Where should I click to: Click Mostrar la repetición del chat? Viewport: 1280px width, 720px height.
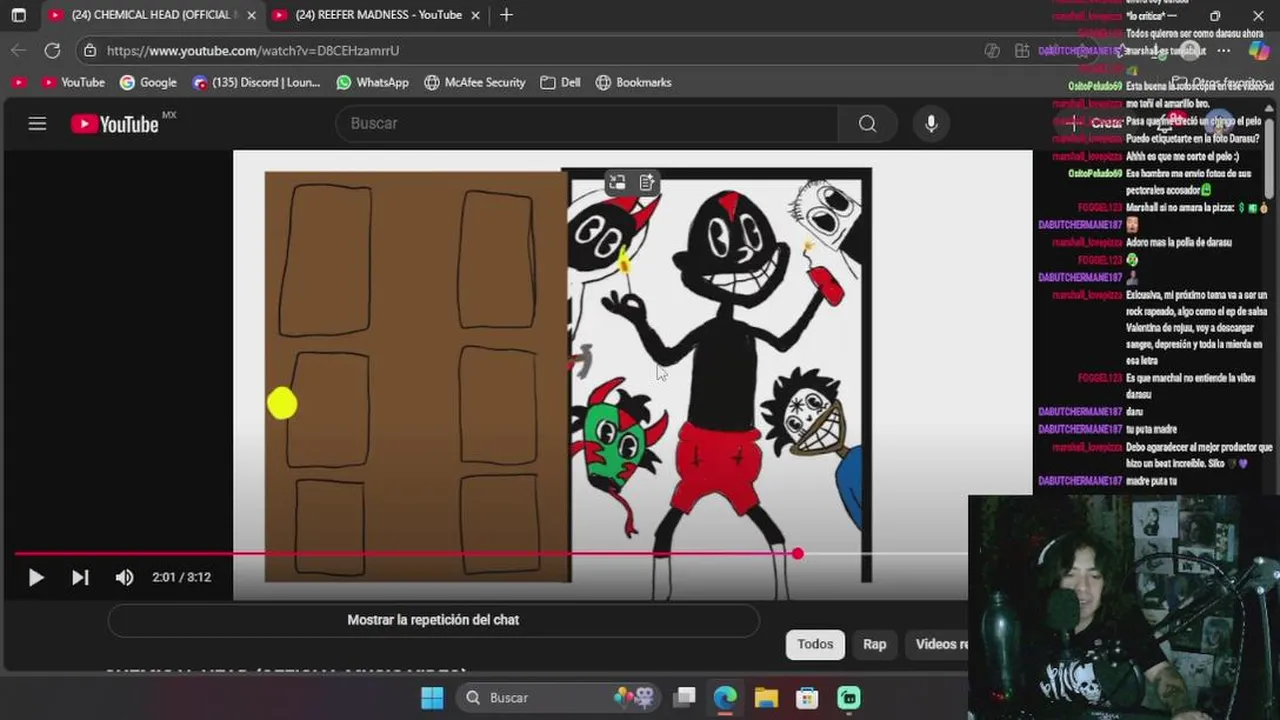433,620
